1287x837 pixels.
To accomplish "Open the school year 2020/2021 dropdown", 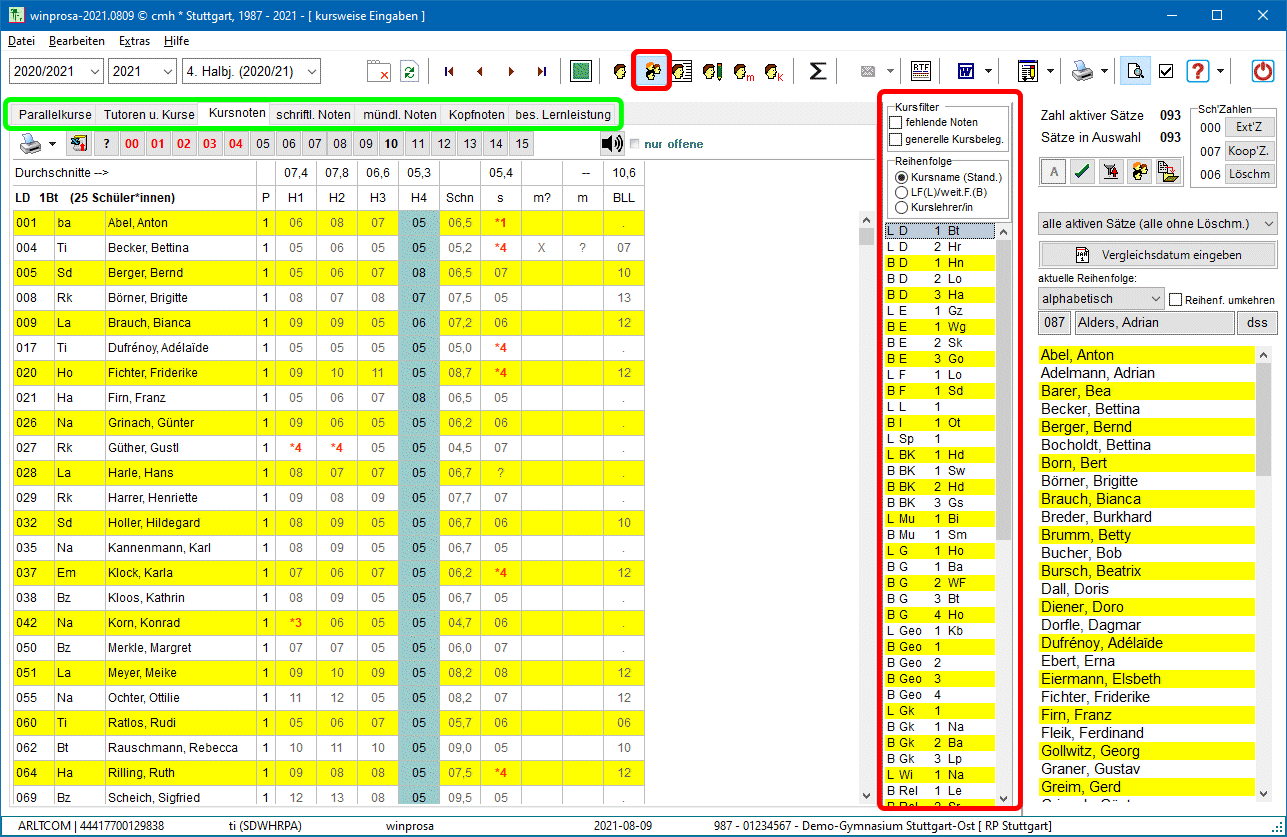I will click(x=94, y=71).
